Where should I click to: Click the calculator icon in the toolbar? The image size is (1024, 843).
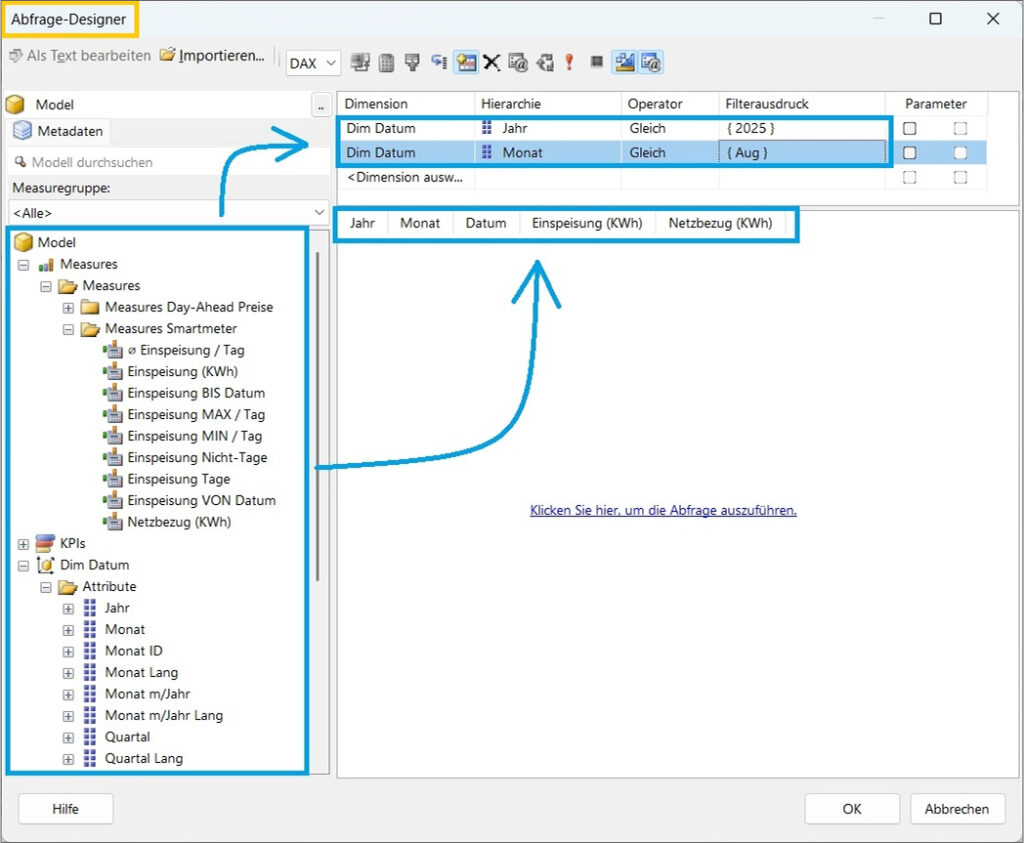coord(386,62)
